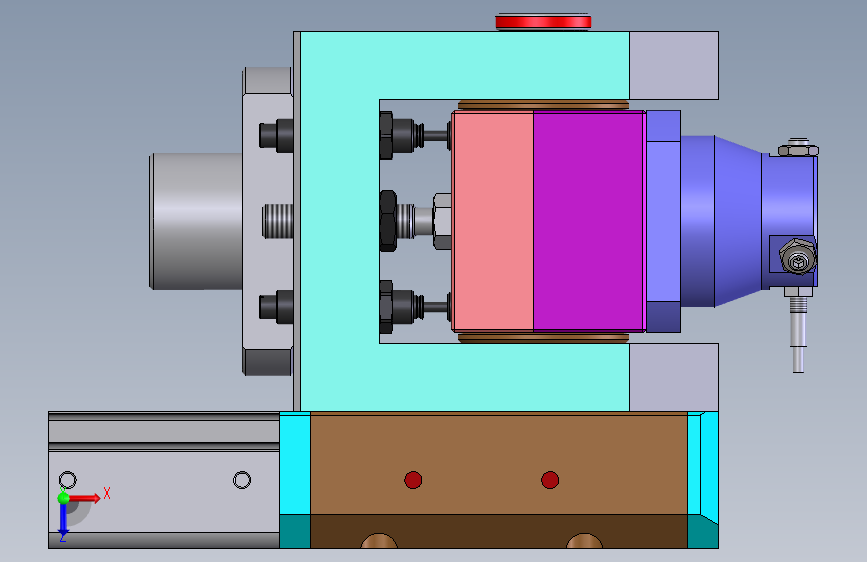This screenshot has width=867, height=562.
Task: Pick the upper grey end block of bracket
Action: 673,65
